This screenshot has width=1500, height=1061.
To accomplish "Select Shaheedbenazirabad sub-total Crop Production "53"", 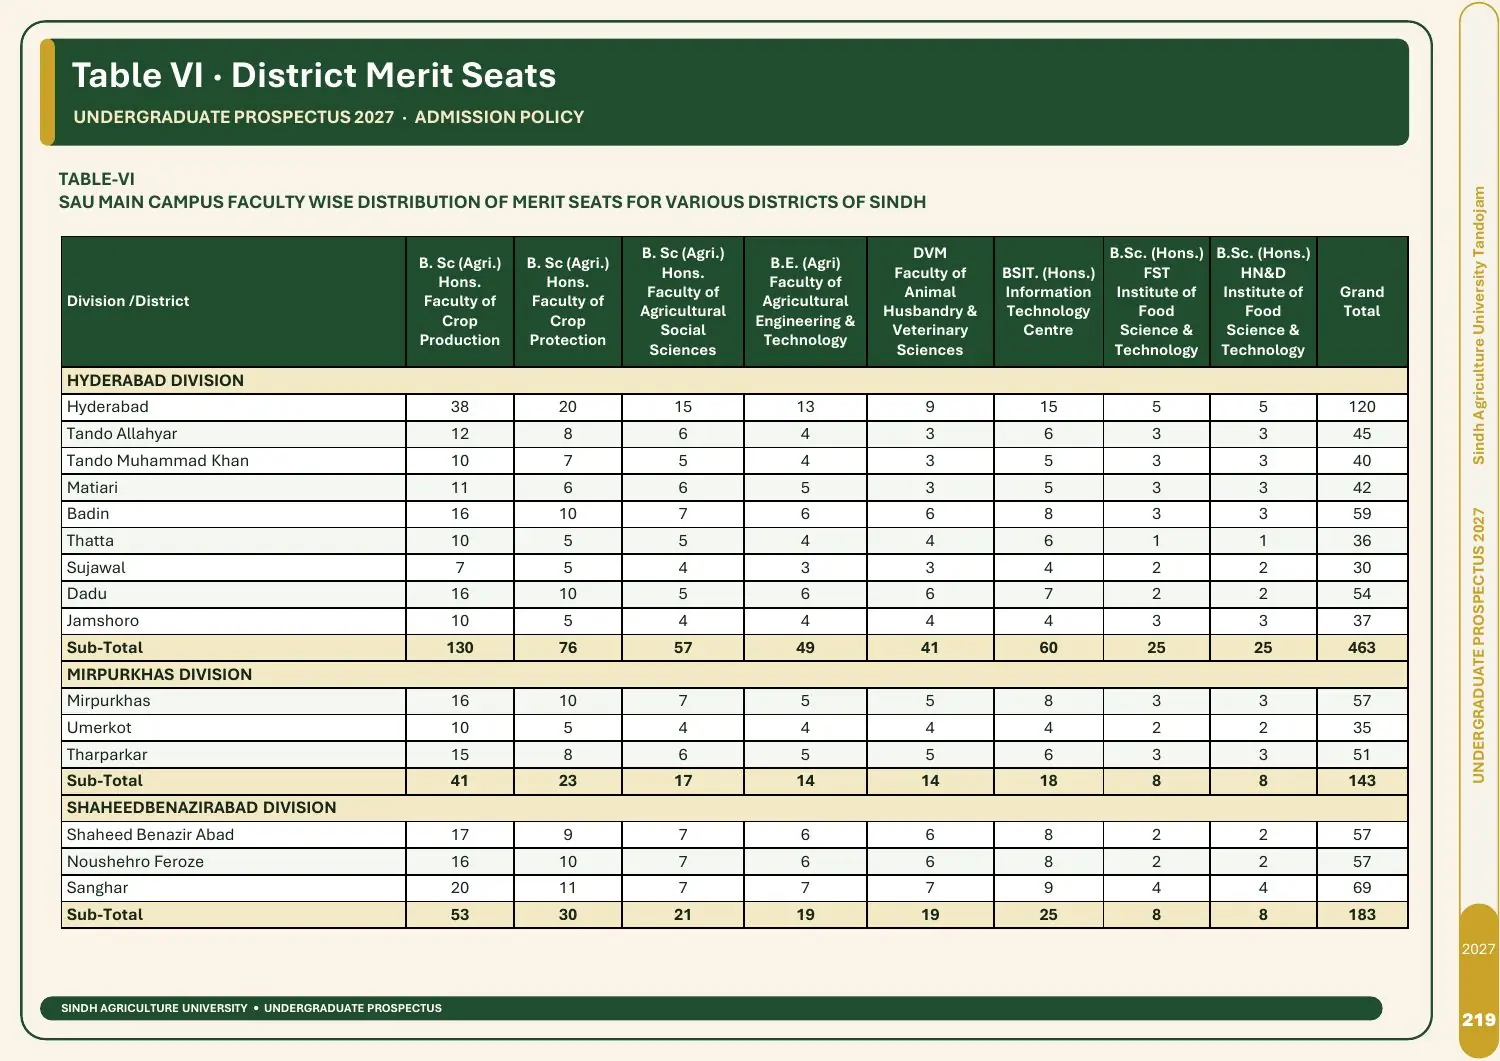I will [x=460, y=915].
